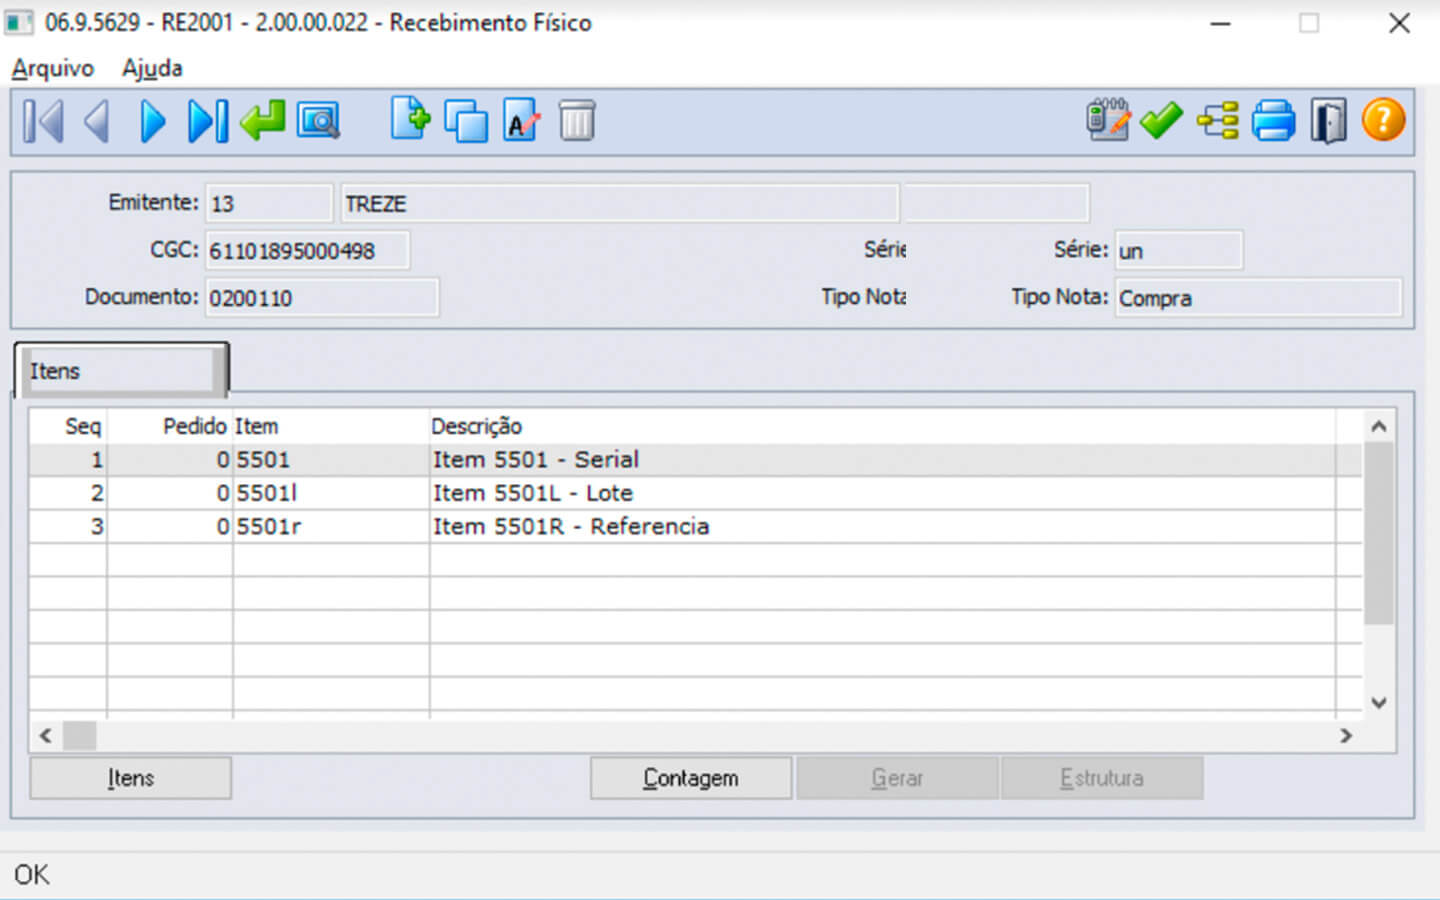Open the search magnifier icon
The height and width of the screenshot is (900, 1440).
point(319,122)
